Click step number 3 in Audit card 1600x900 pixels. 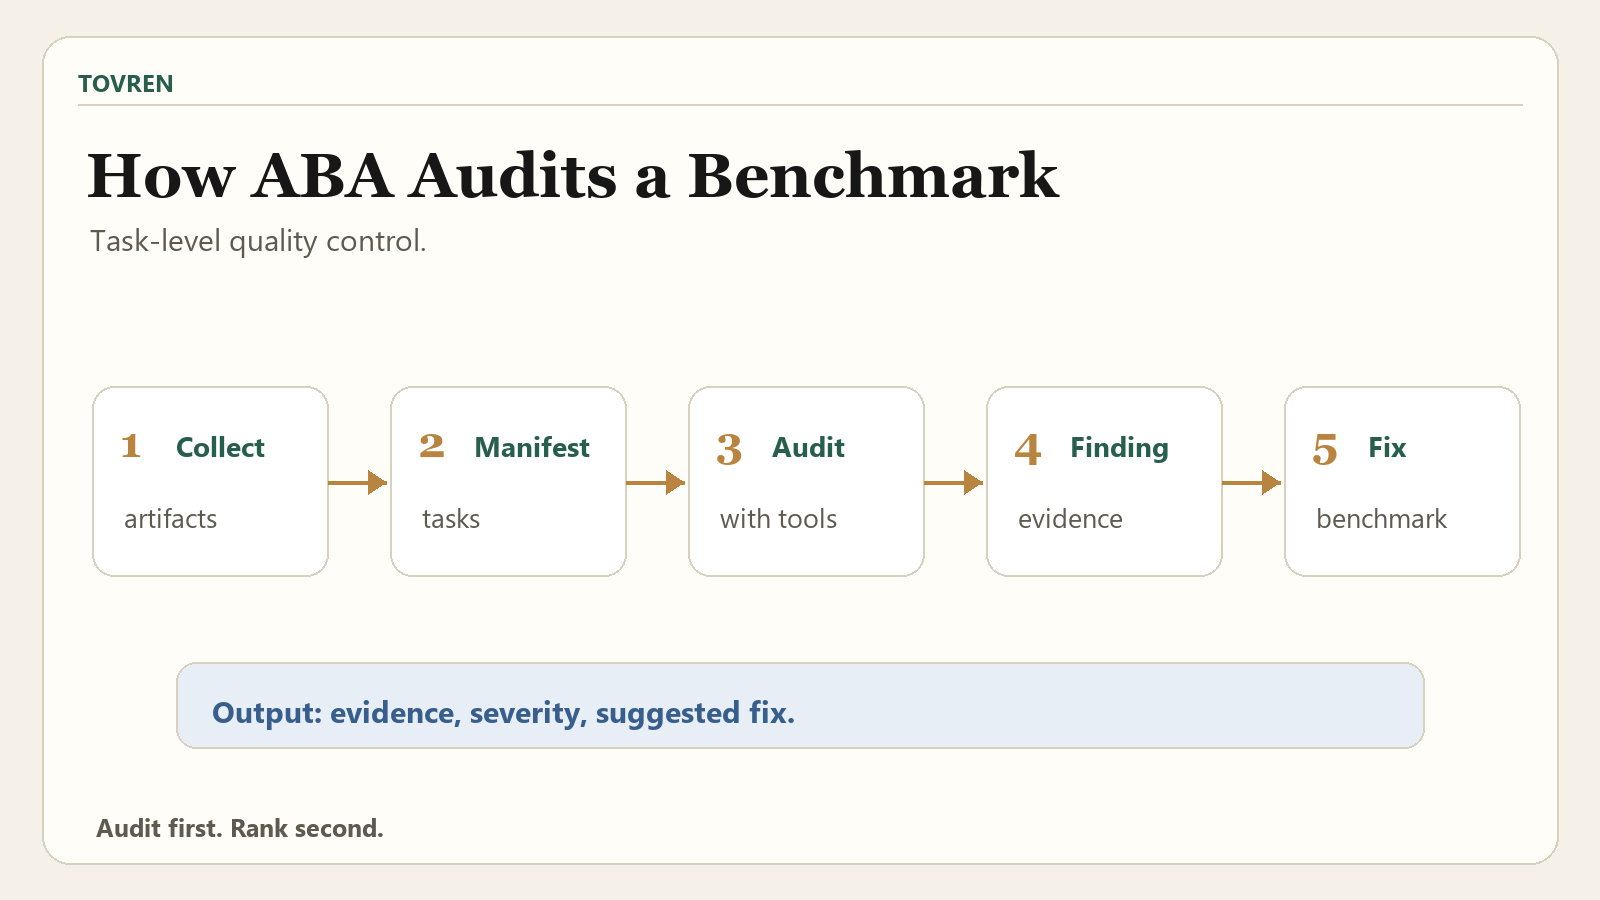click(729, 449)
